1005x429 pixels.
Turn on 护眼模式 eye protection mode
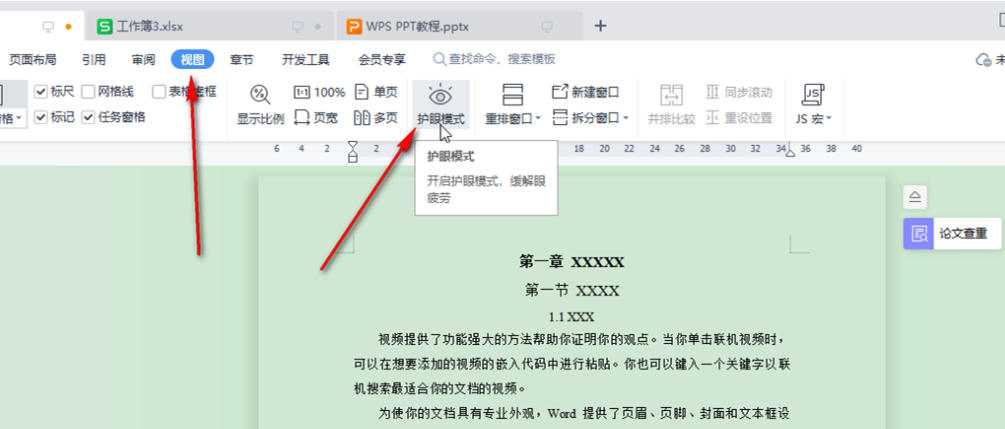coord(441,105)
